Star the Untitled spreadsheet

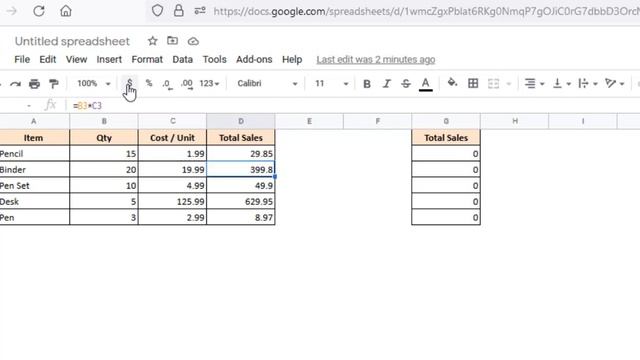(153, 41)
